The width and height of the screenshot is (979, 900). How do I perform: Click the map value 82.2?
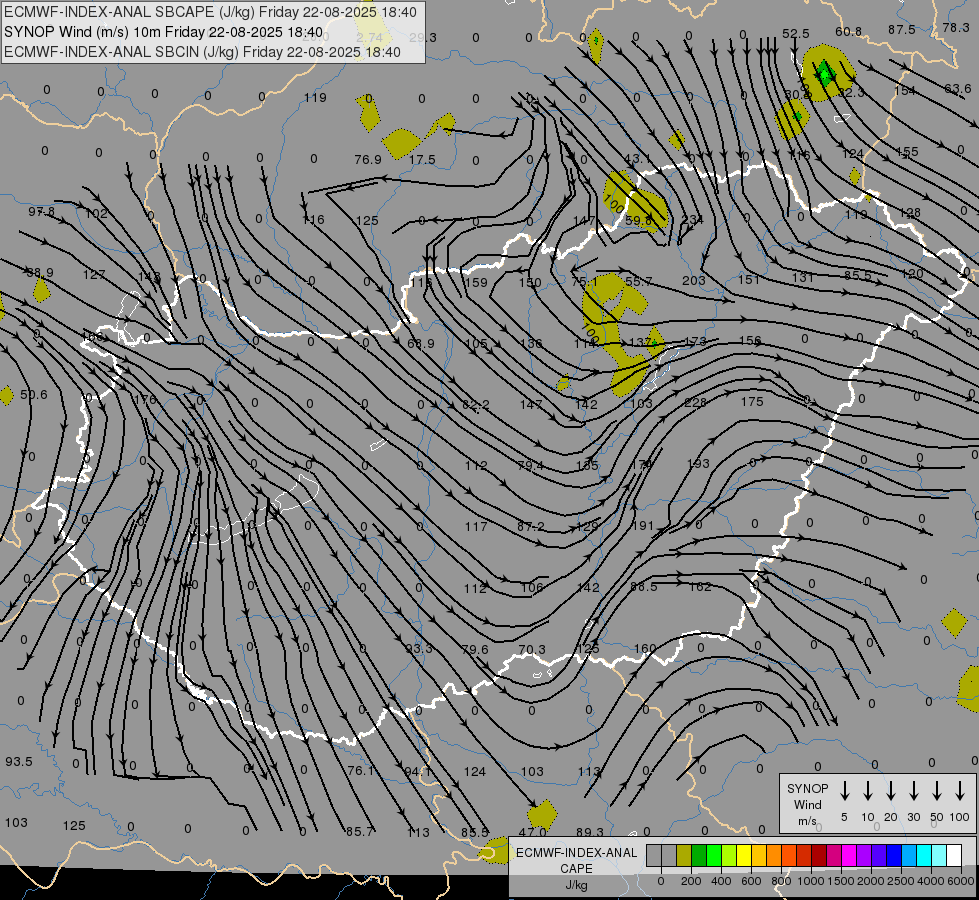[476, 405]
